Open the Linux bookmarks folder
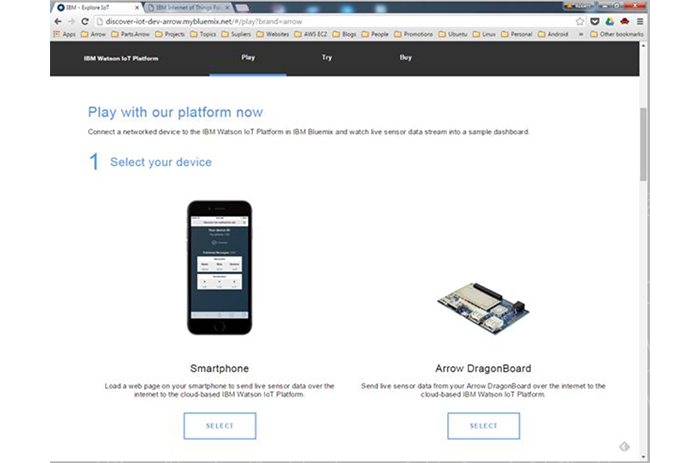 pyautogui.click(x=484, y=34)
